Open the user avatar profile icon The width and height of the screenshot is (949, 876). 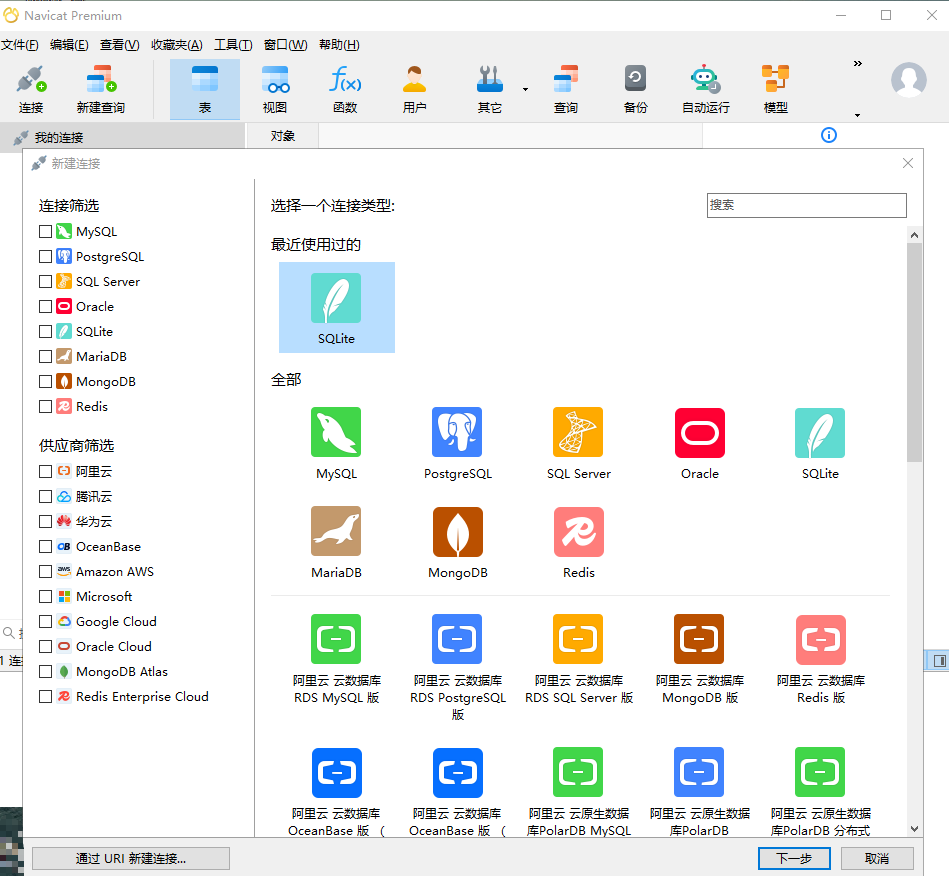[x=908, y=79]
